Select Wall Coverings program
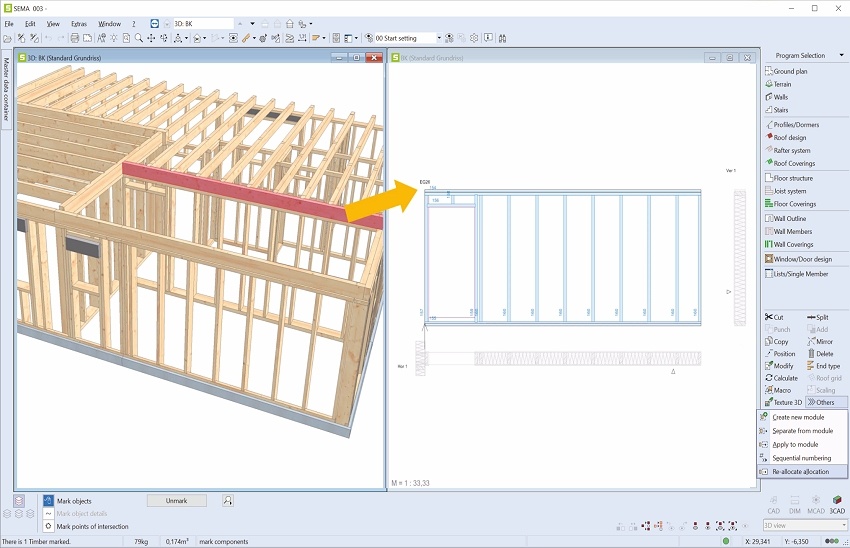This screenshot has width=850, height=548. (x=789, y=244)
